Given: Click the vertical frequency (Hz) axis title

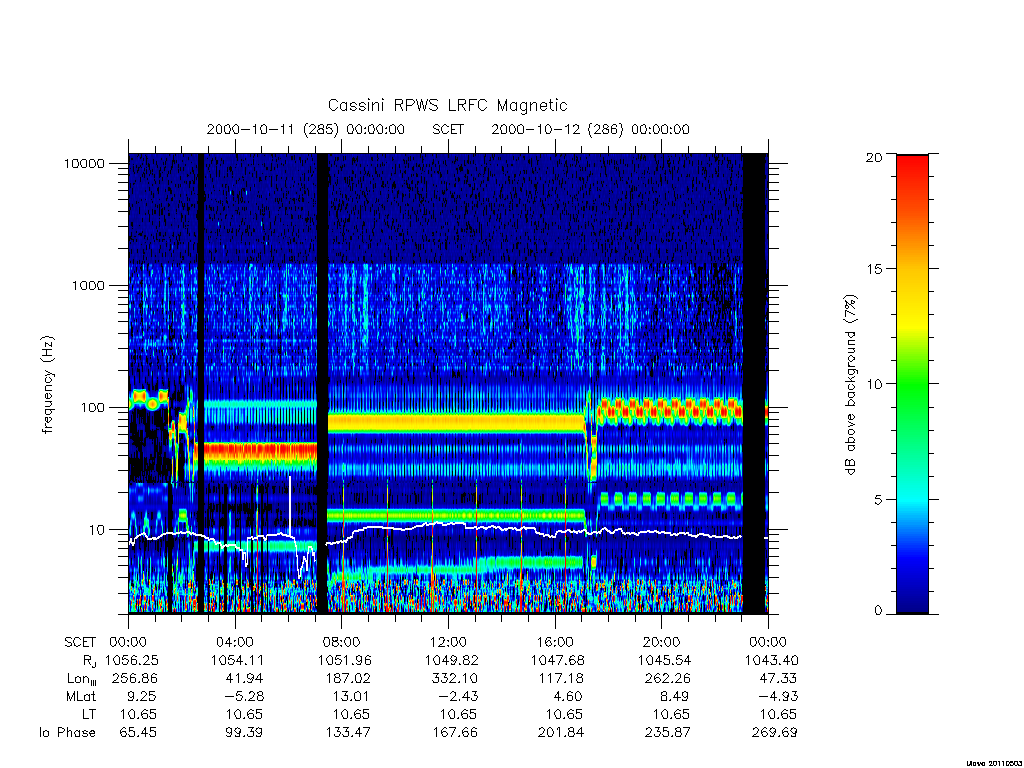Looking at the screenshot, I should (48, 385).
